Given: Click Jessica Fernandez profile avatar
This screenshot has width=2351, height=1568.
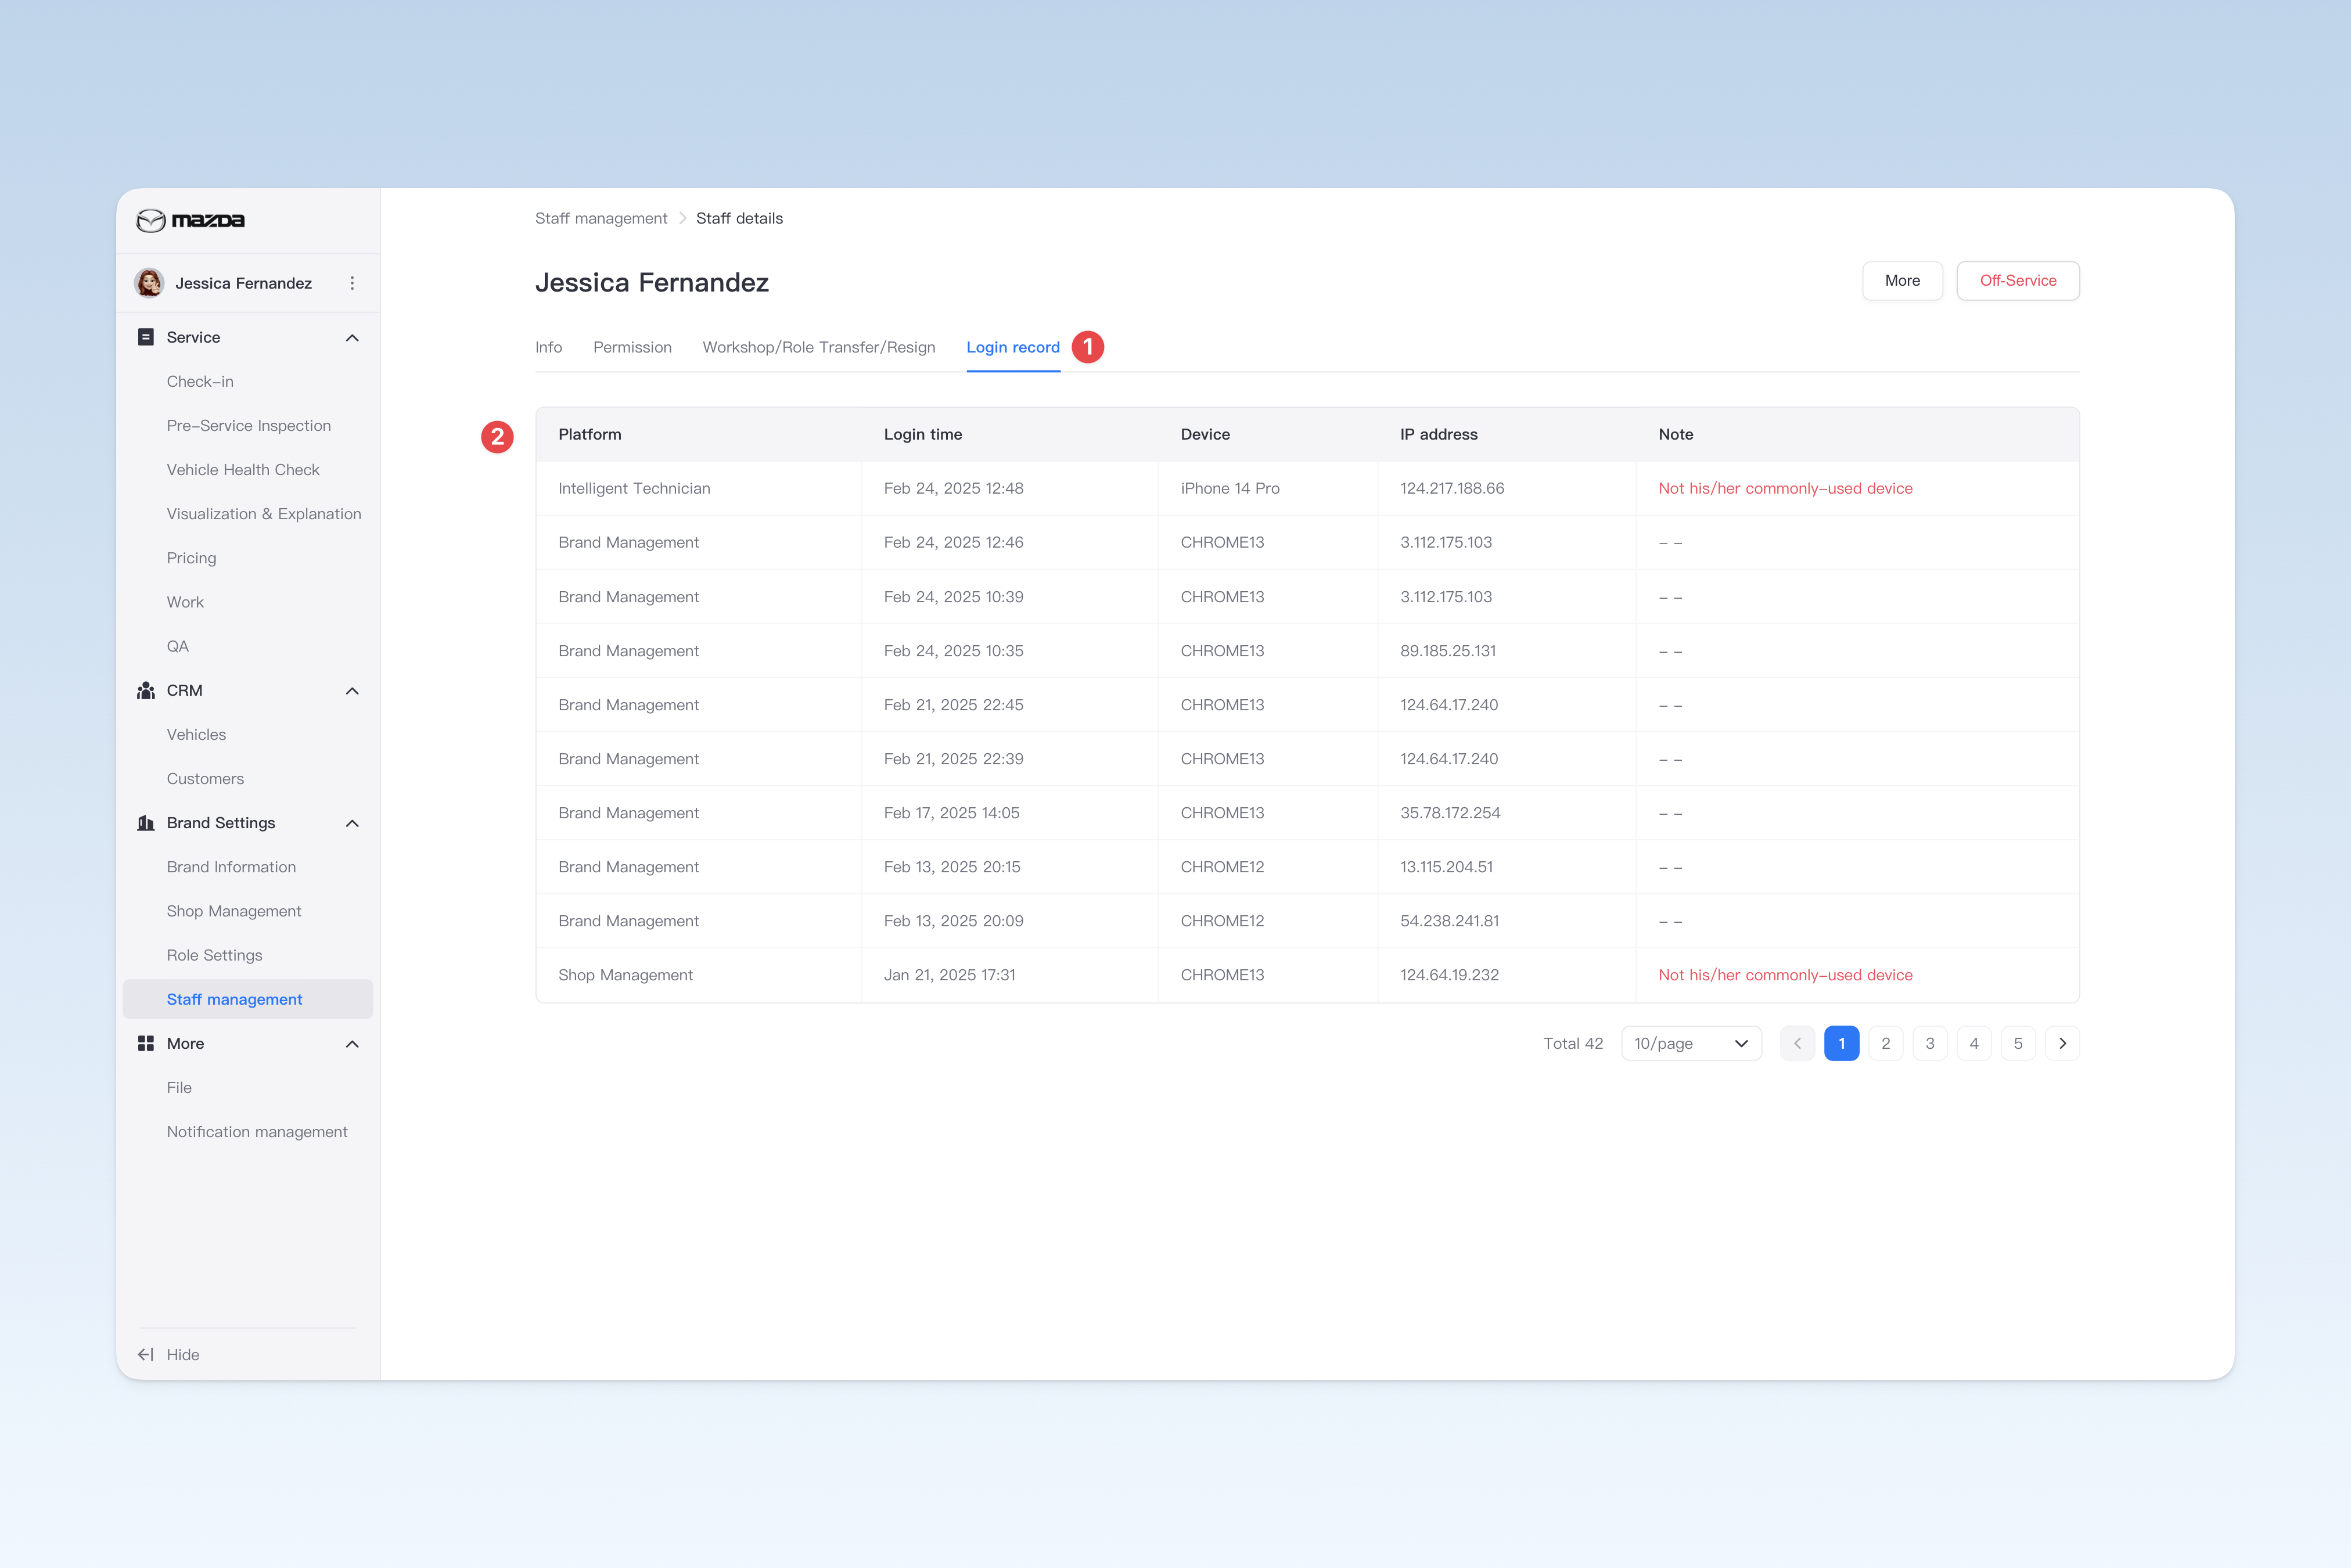Looking at the screenshot, I should (150, 283).
